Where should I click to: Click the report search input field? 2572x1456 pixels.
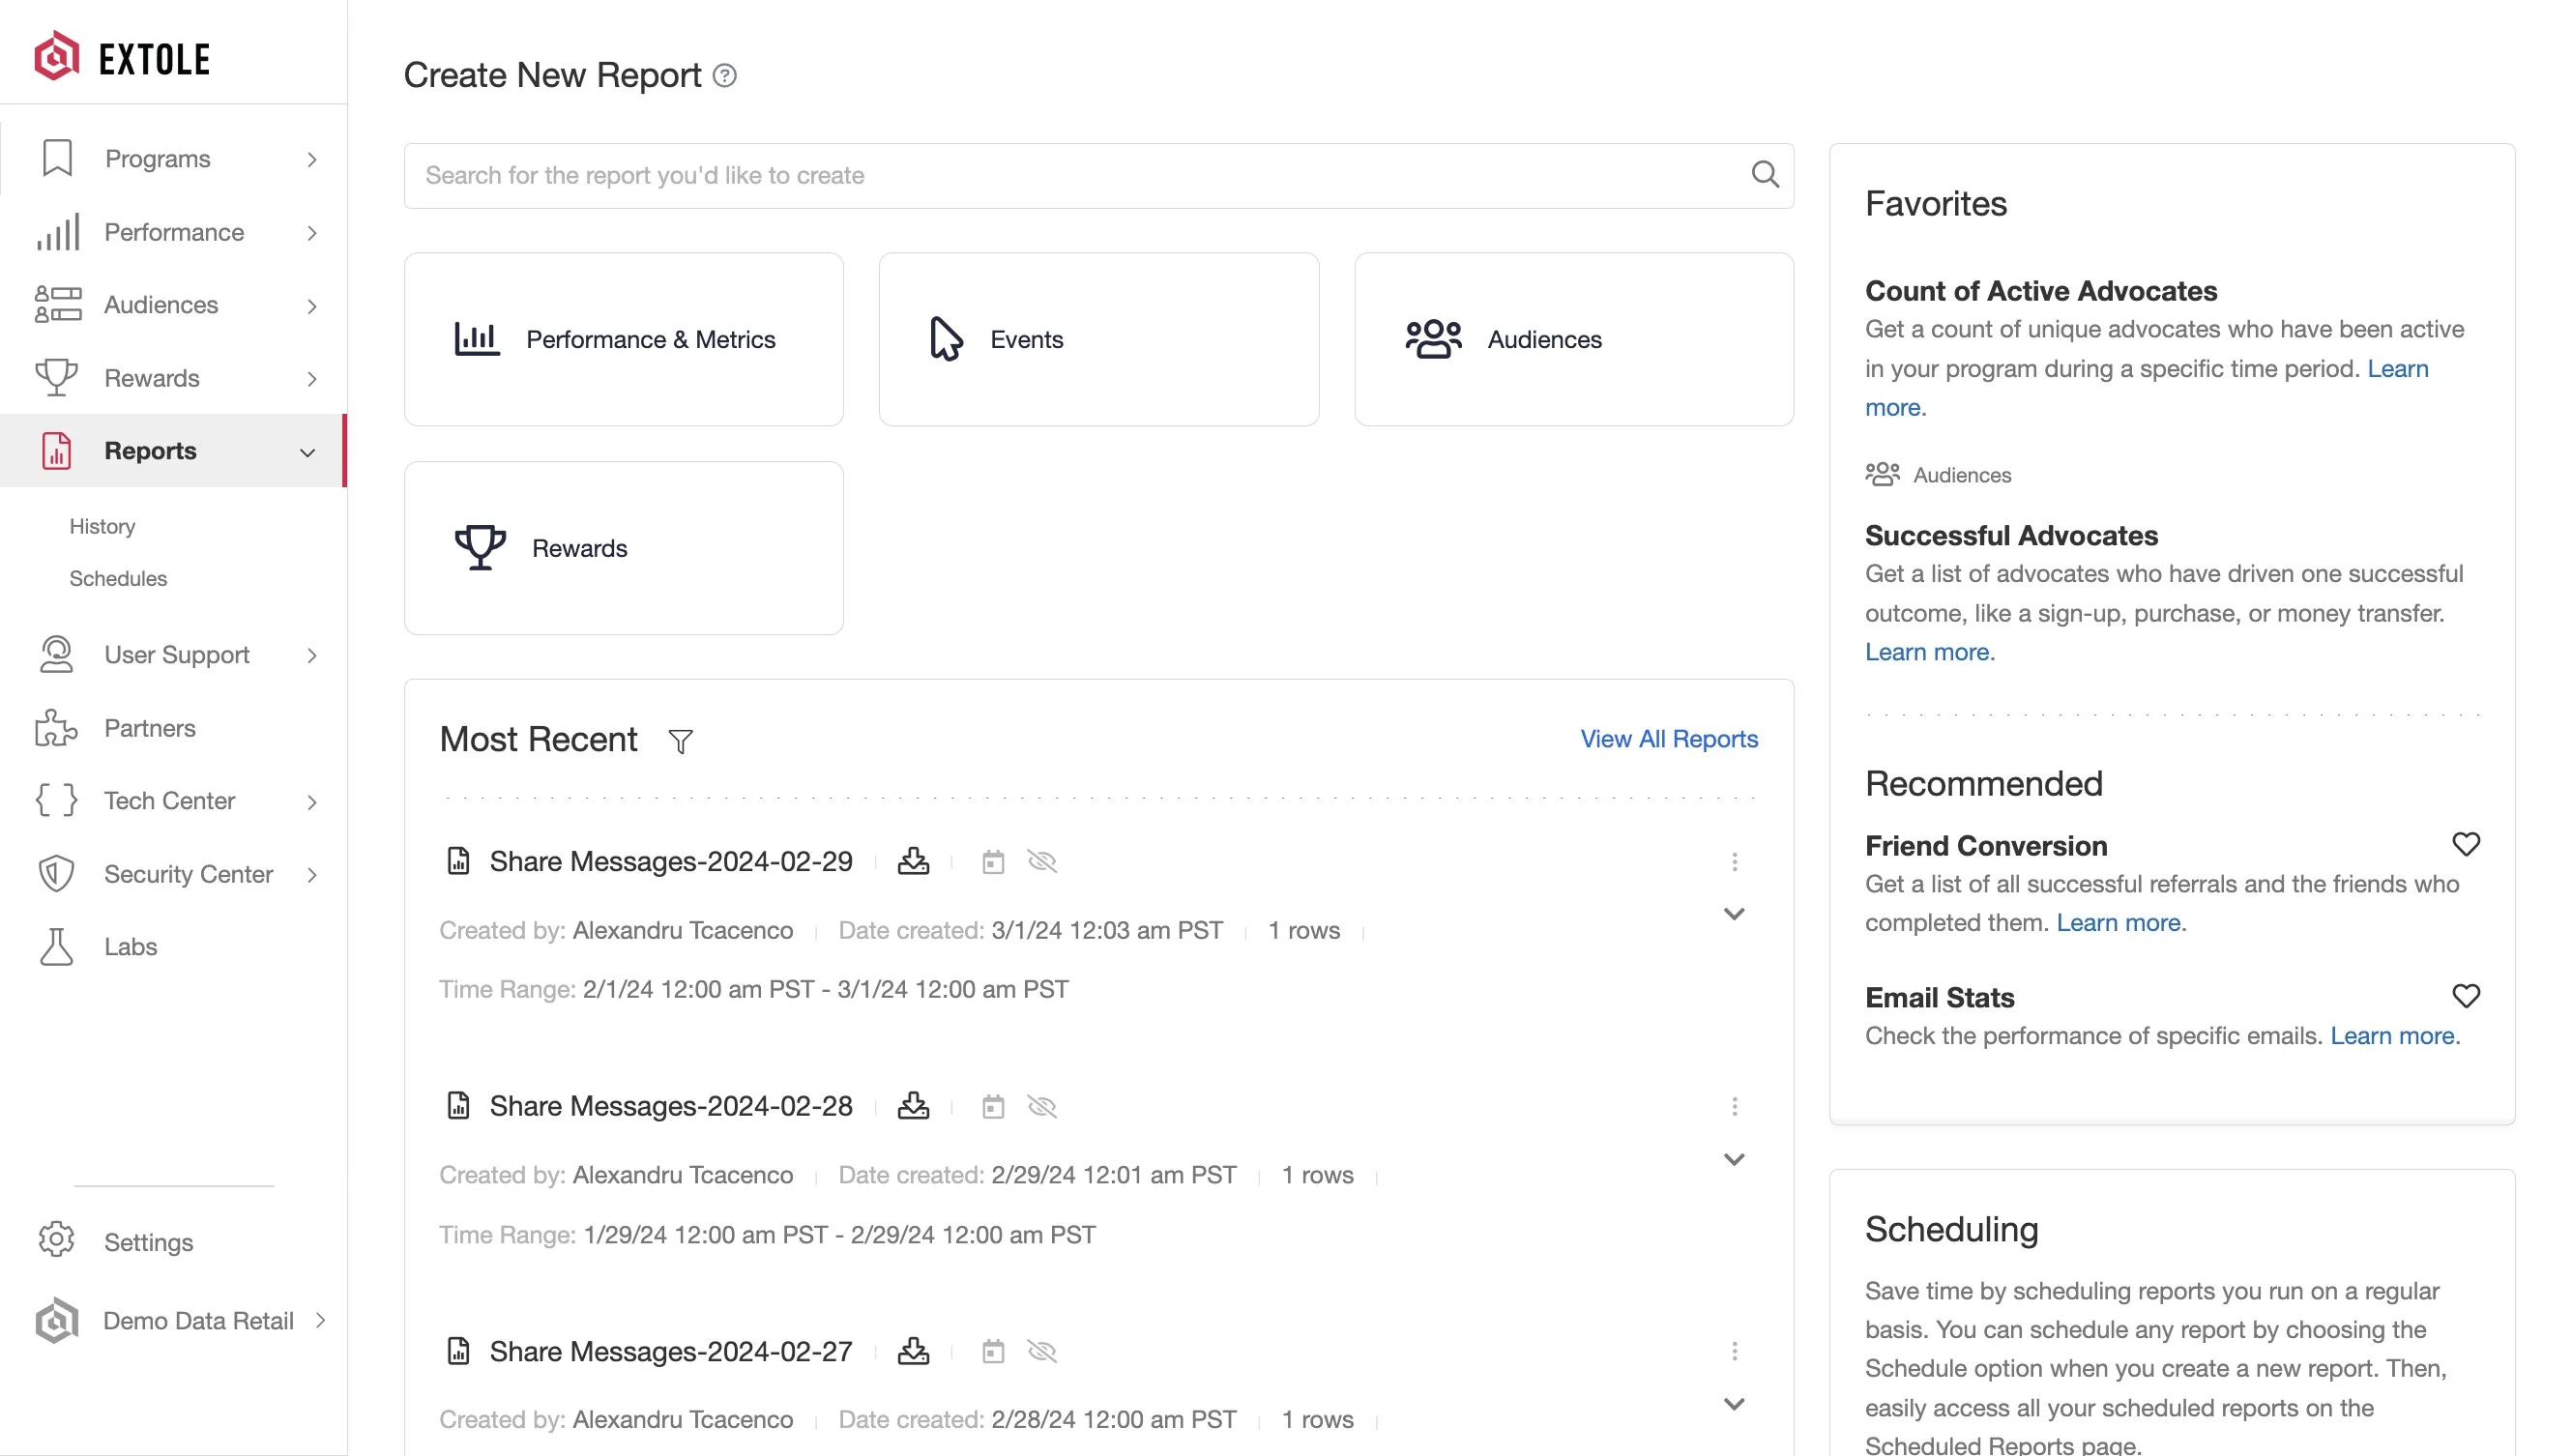tap(1098, 176)
